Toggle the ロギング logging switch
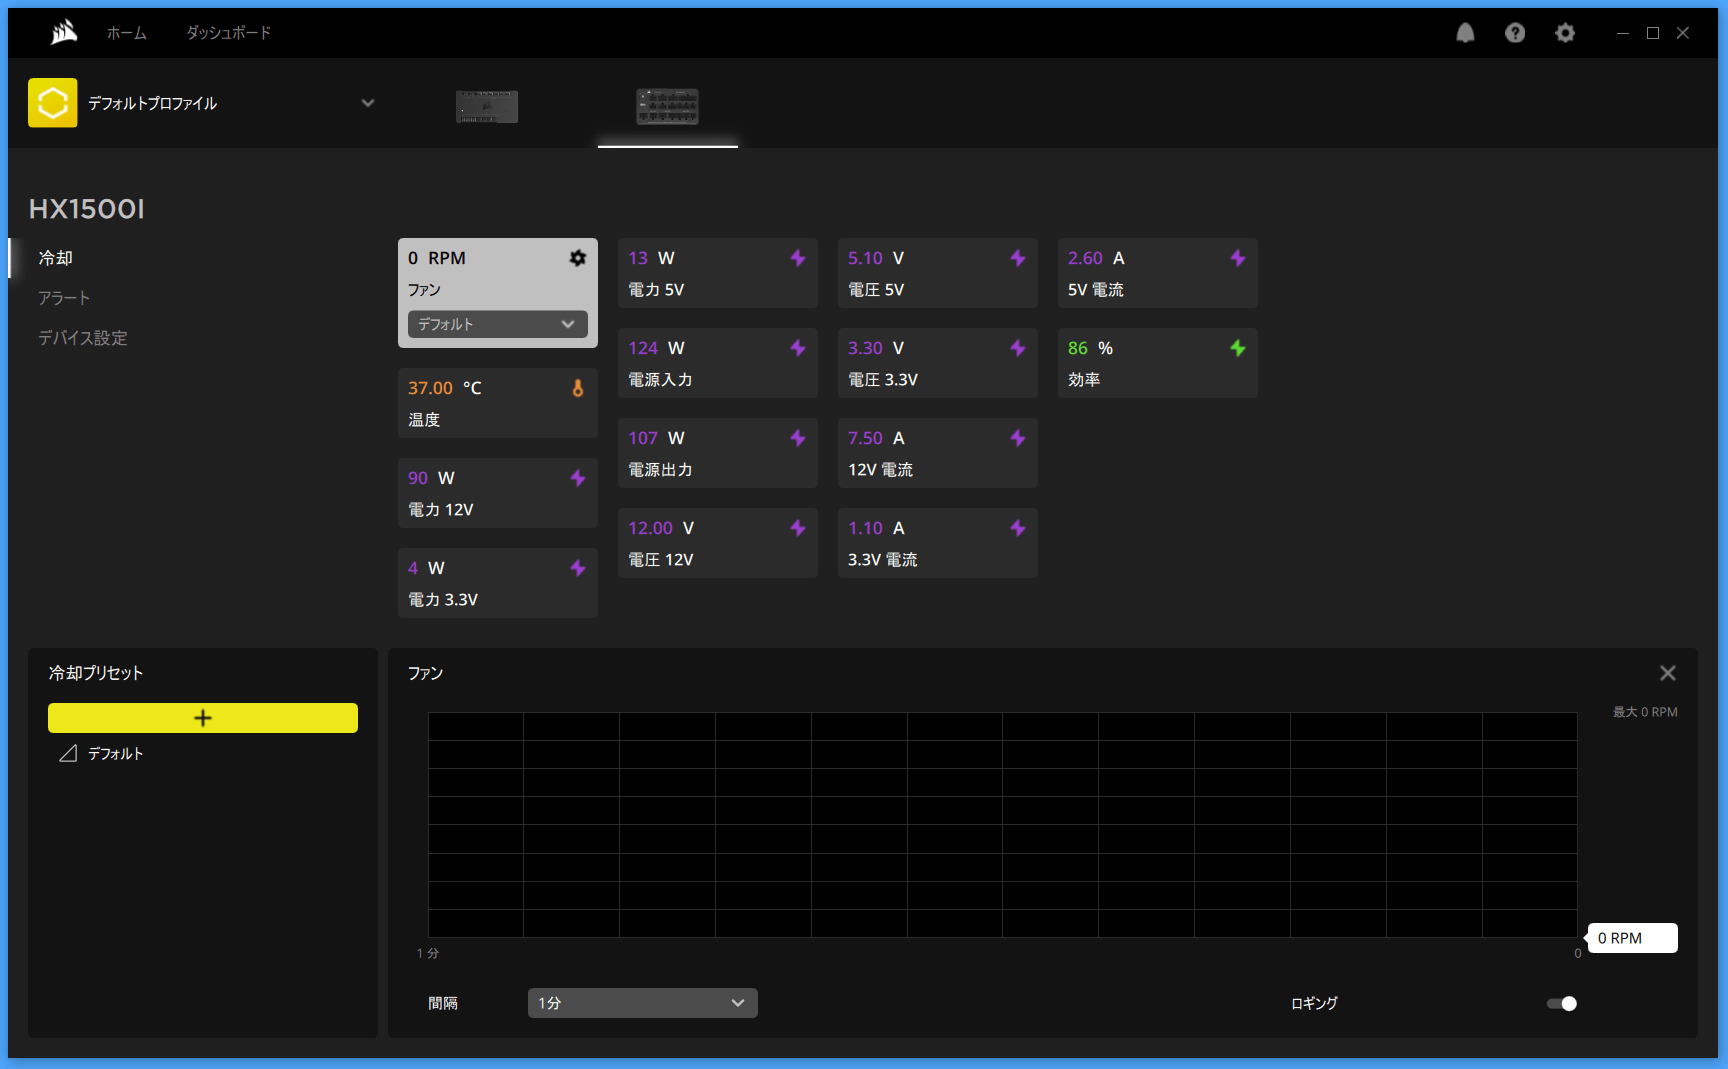The height and width of the screenshot is (1069, 1728). pyautogui.click(x=1562, y=1003)
